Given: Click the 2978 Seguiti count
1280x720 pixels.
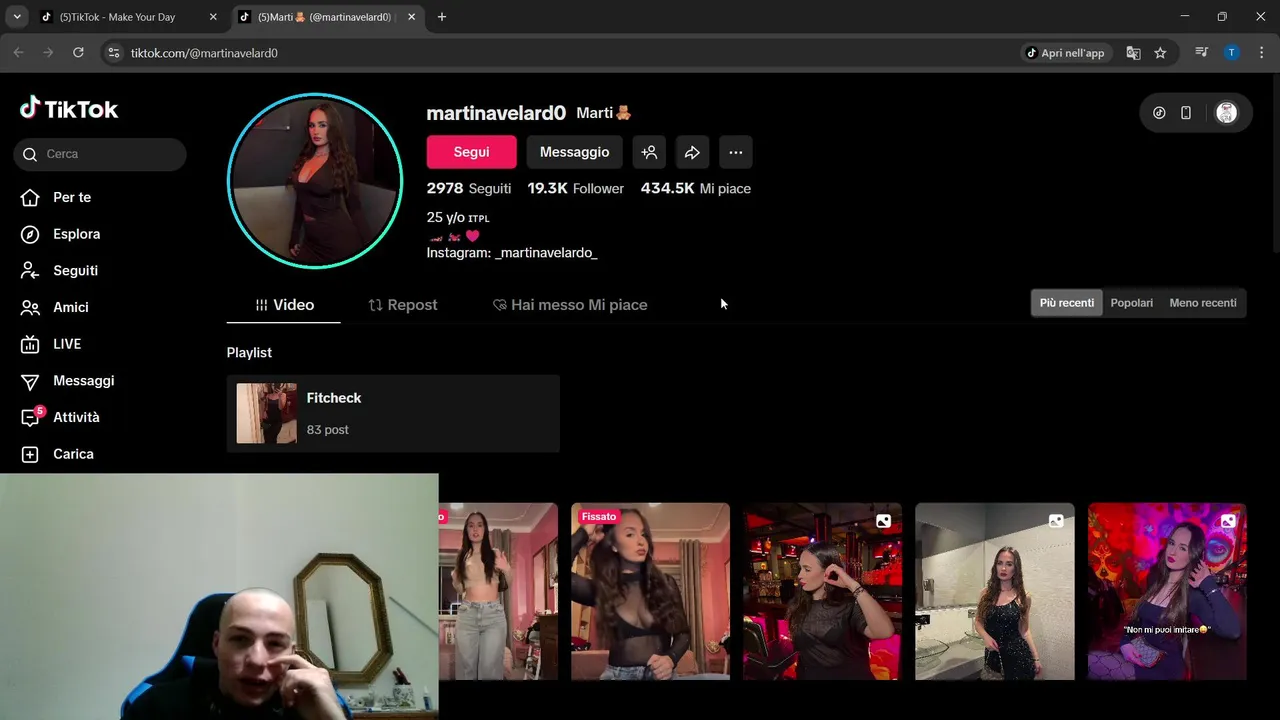Looking at the screenshot, I should click(x=469, y=188).
